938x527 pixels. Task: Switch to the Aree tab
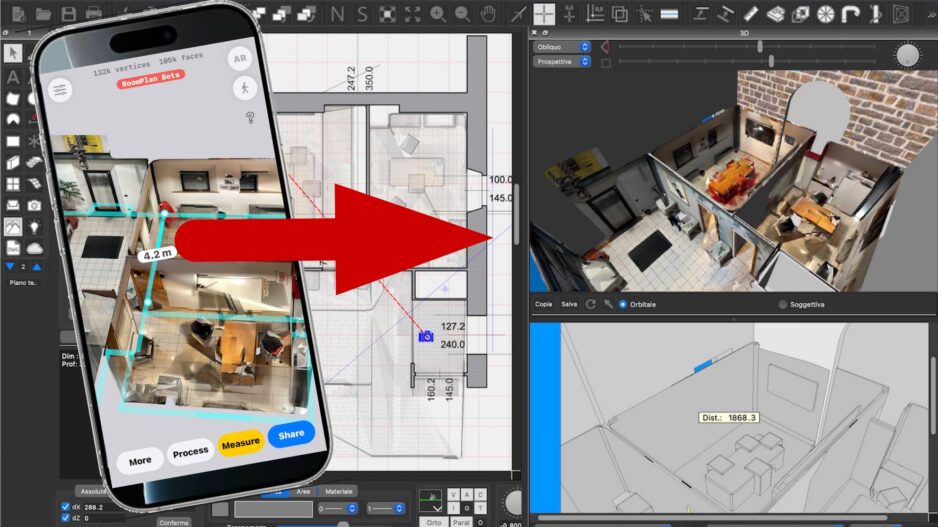coord(302,491)
